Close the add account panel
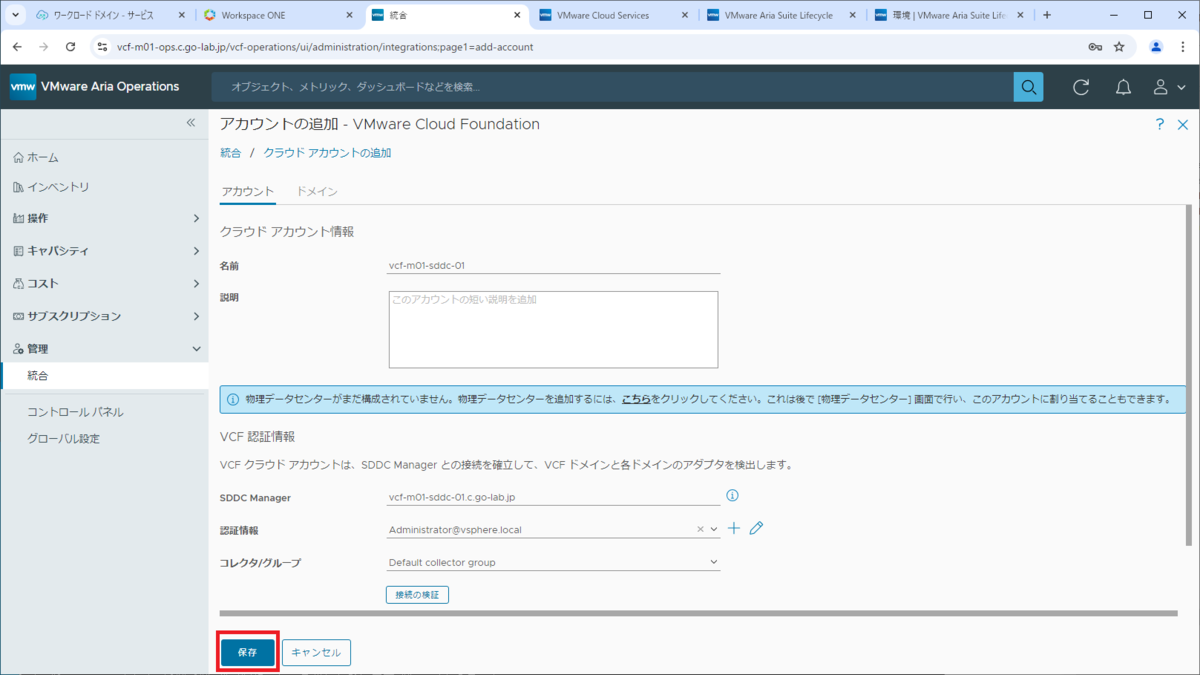This screenshot has width=1200, height=675. pyautogui.click(x=1183, y=124)
